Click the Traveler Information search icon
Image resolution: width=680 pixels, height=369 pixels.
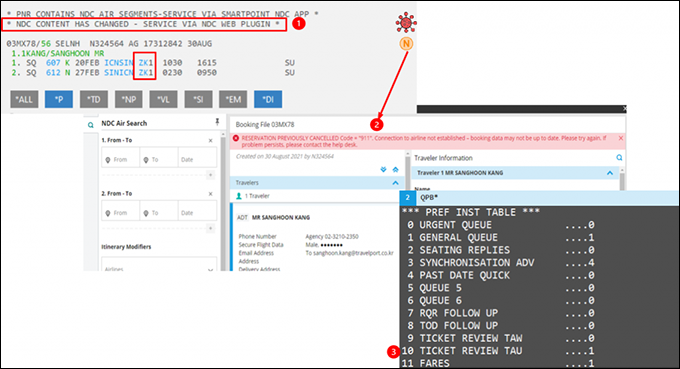[619, 158]
